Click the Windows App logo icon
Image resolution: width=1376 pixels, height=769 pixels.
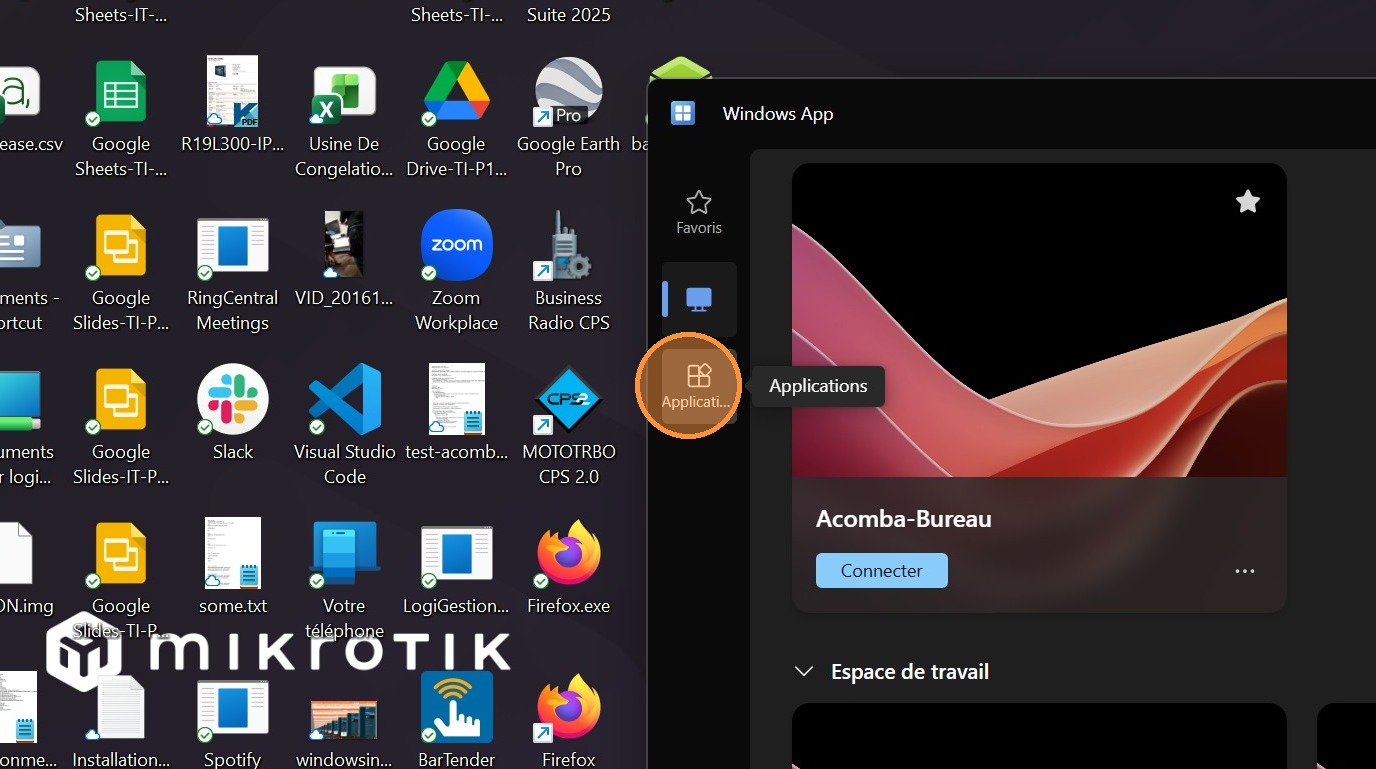(x=683, y=113)
